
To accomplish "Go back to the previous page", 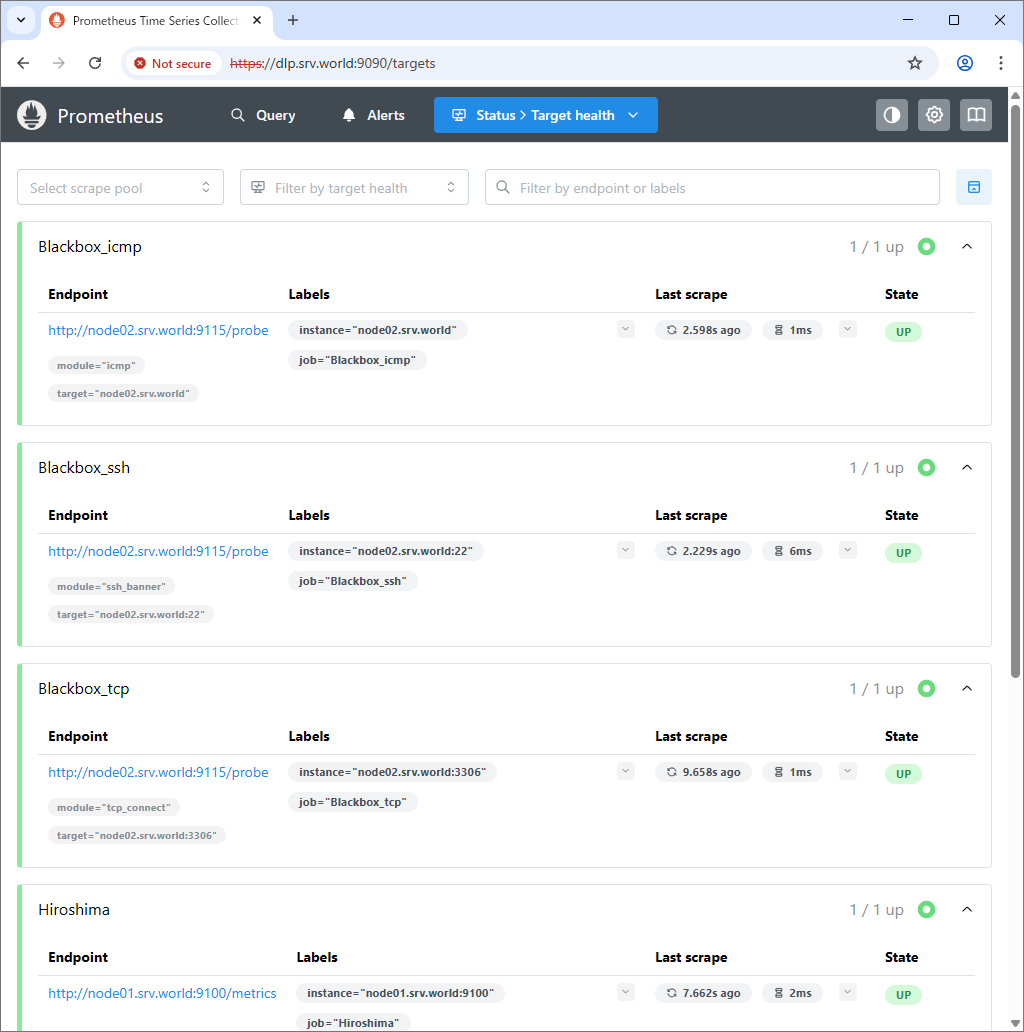I will tap(23, 63).
